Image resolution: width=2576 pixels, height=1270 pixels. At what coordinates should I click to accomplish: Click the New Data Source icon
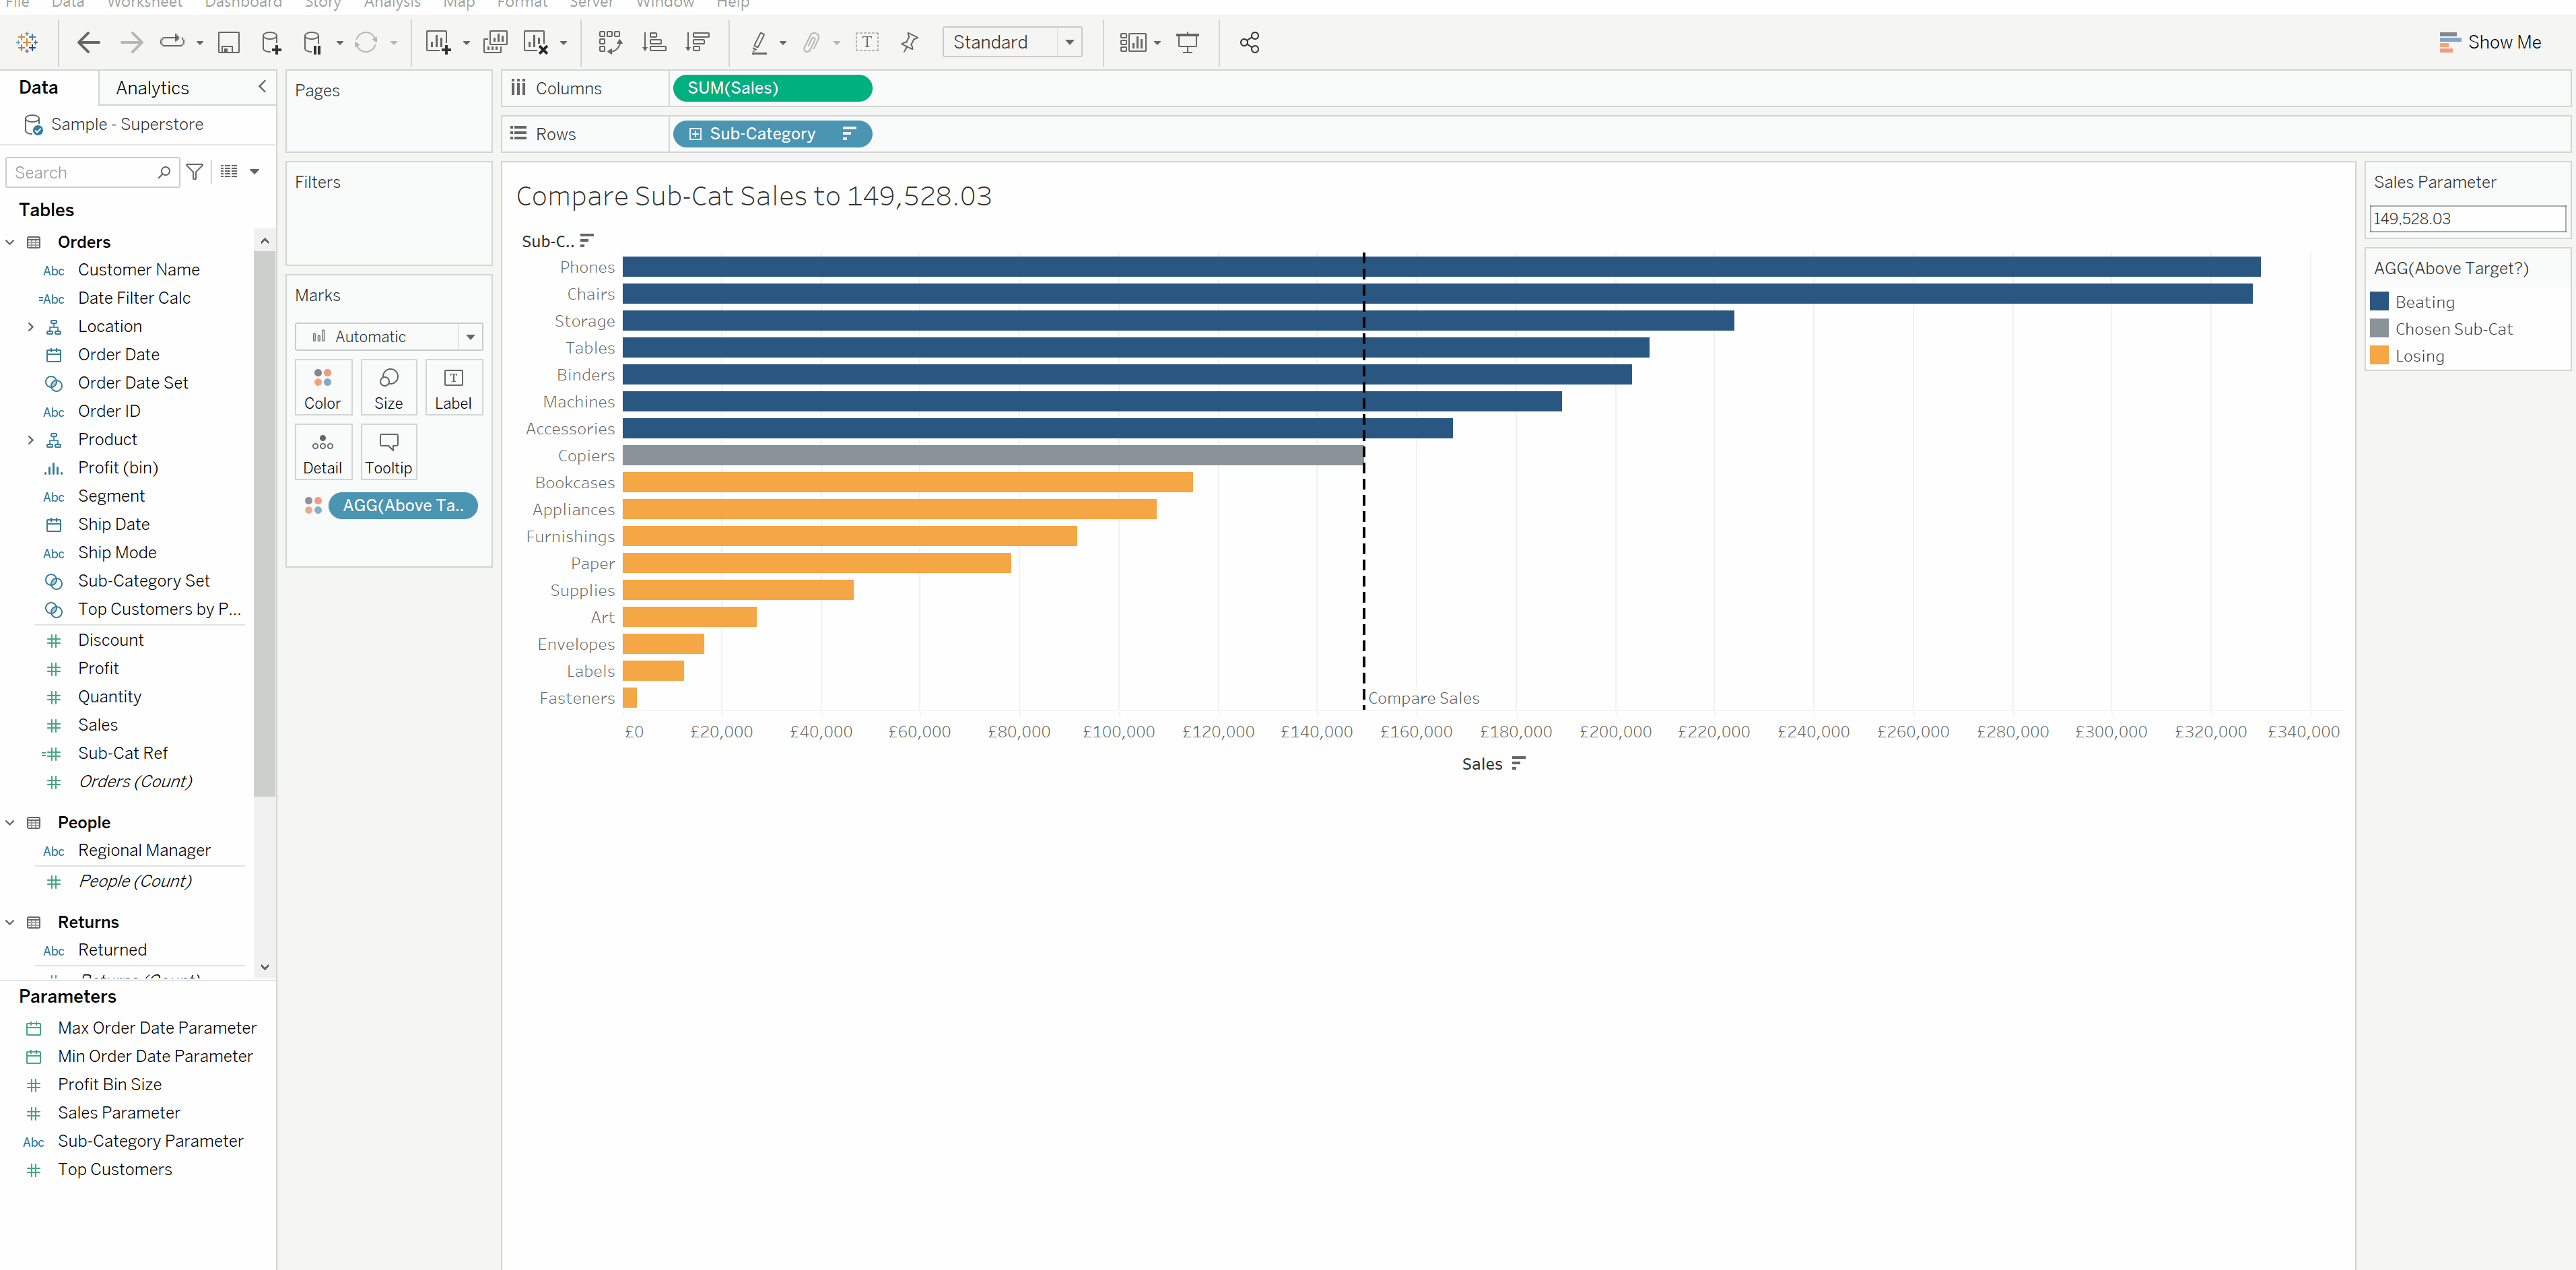point(271,42)
